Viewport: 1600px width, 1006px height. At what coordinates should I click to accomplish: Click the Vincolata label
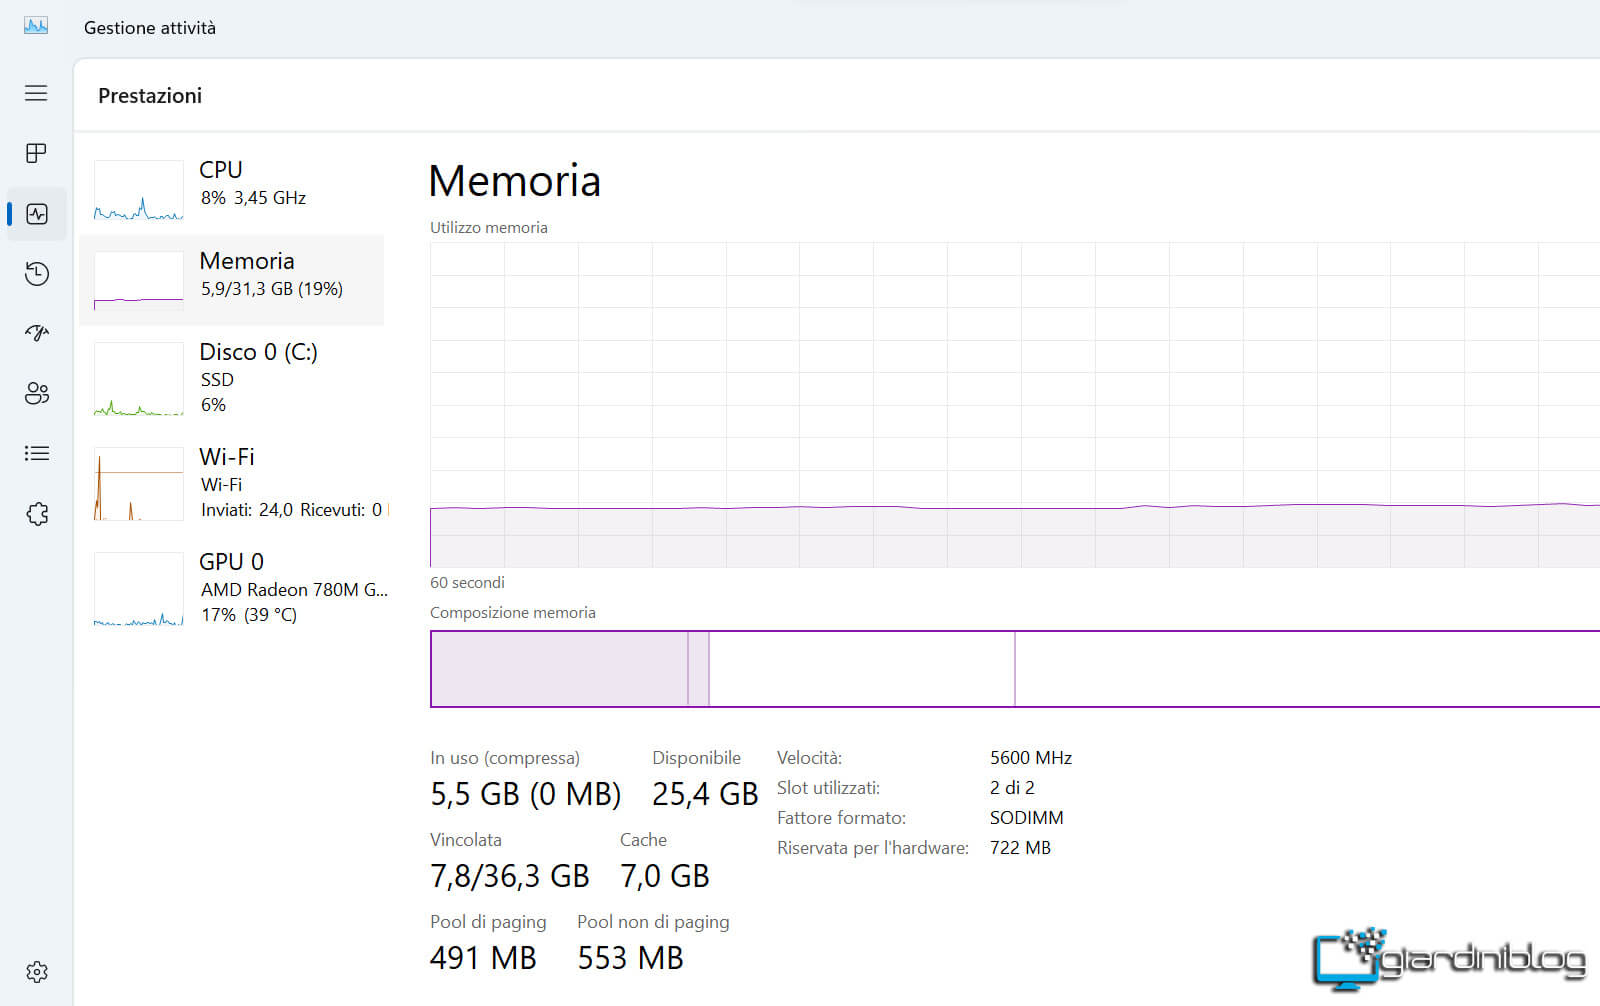pyautogui.click(x=466, y=840)
